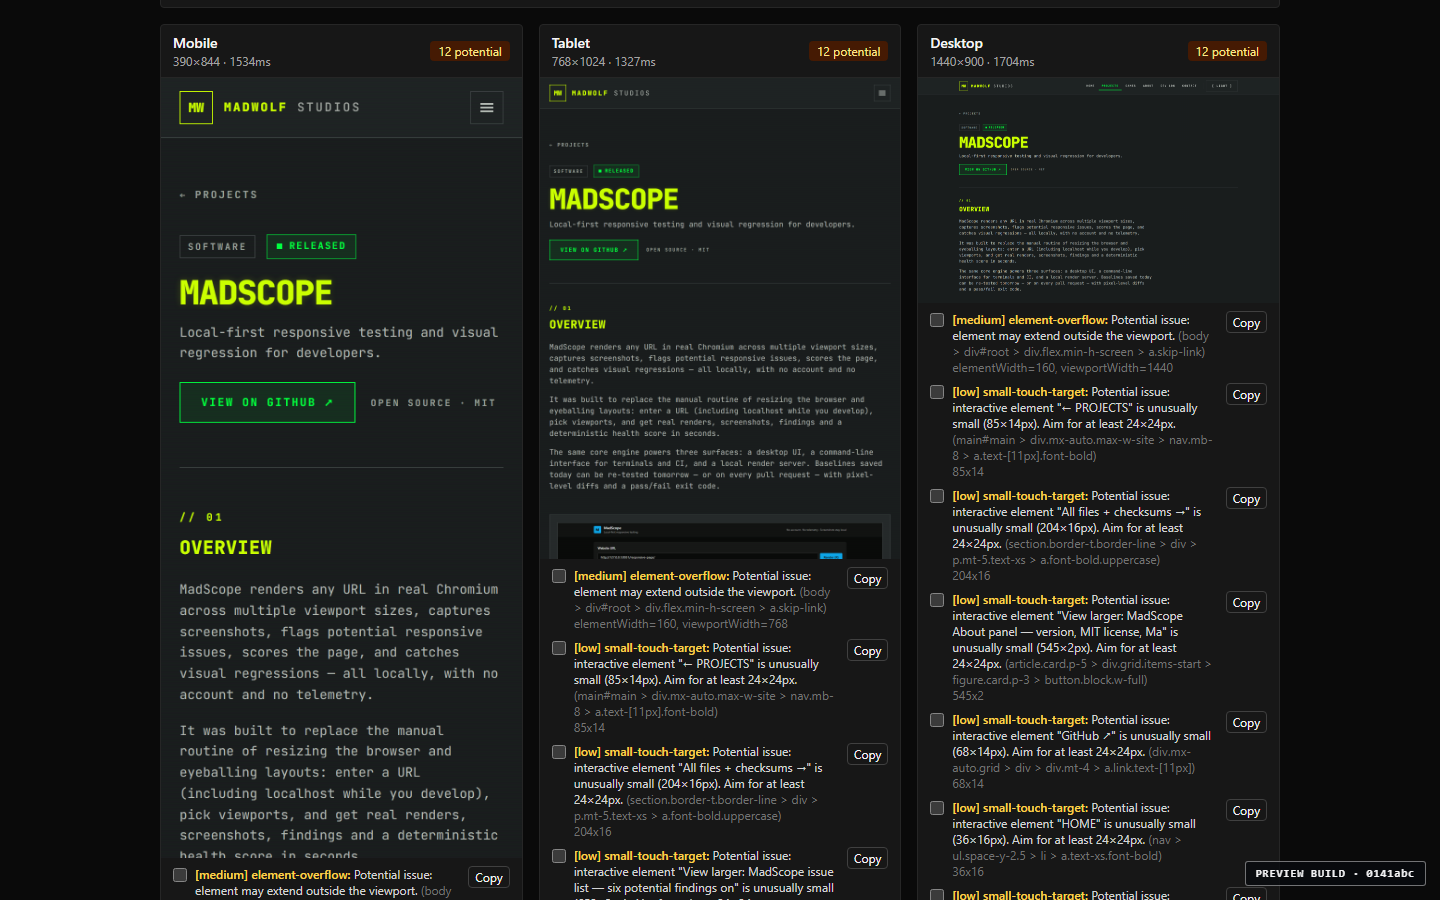
Task: Click "View on GitHub" in Mobile preview
Action: 267,402
